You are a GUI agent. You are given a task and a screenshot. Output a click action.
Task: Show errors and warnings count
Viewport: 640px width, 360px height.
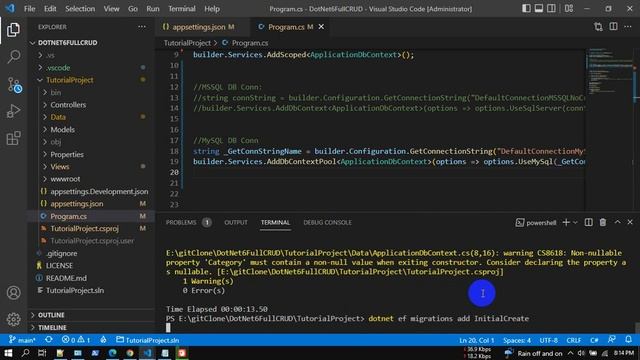tap(76, 340)
